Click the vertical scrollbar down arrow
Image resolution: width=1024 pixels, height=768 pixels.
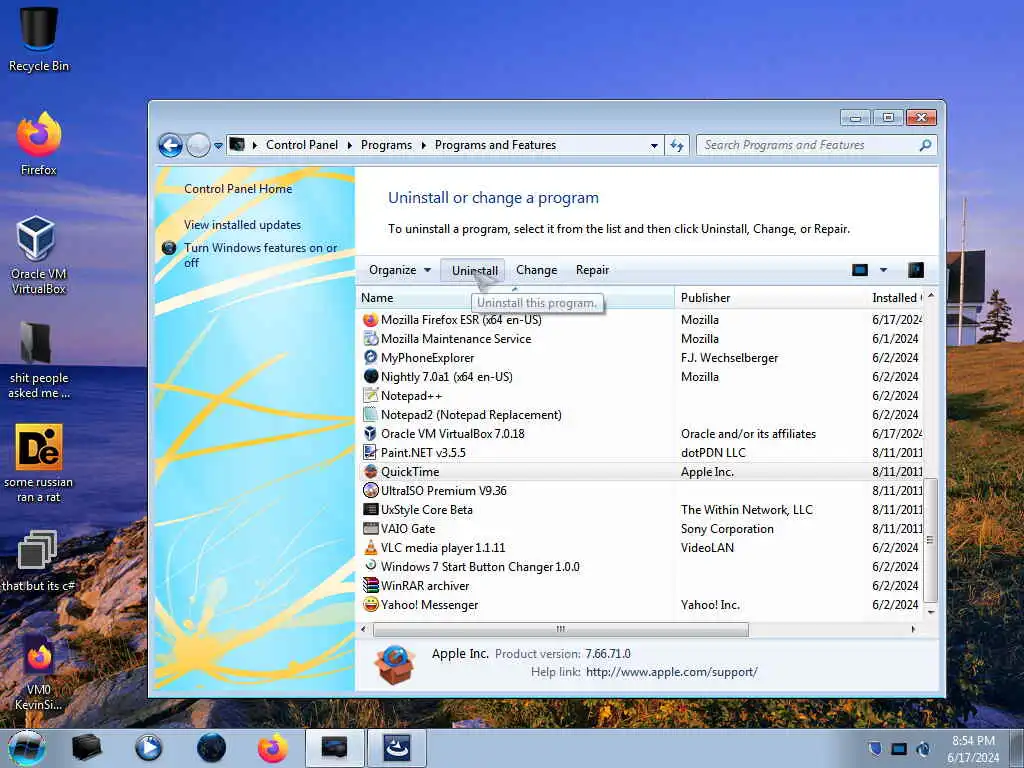click(931, 613)
